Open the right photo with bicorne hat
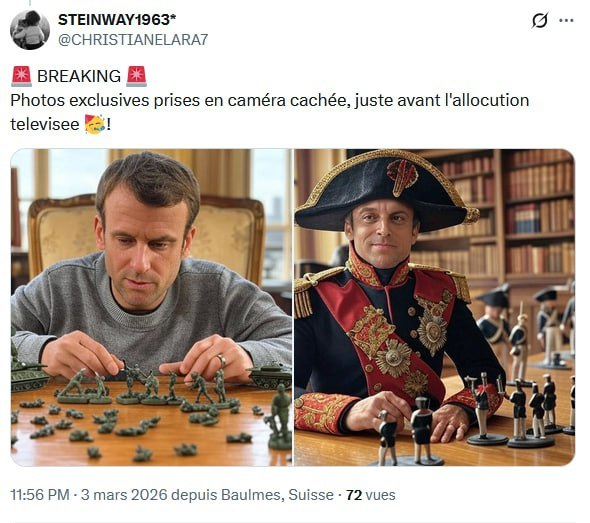This screenshot has width=590, height=523. coord(434,307)
